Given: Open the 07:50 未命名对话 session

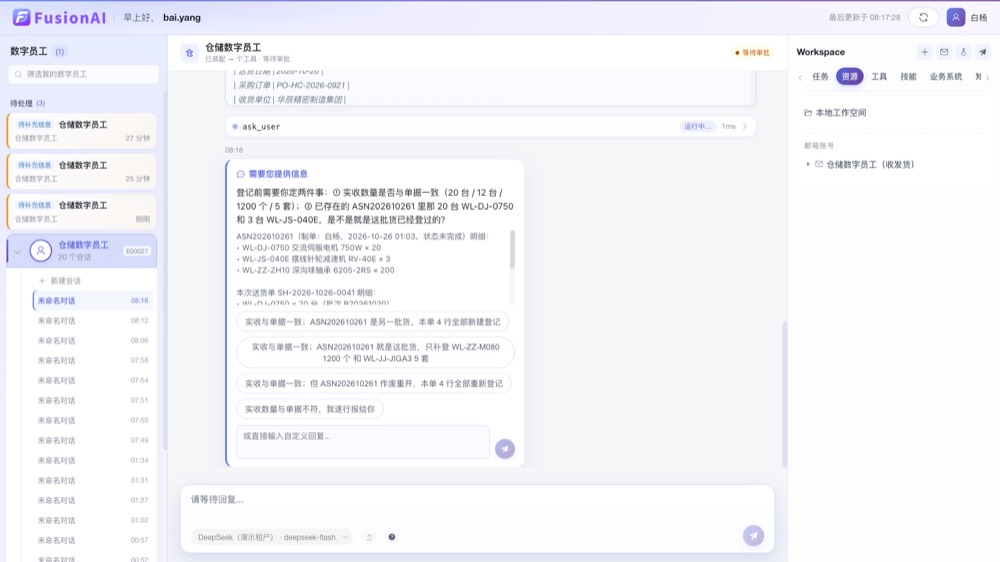Looking at the screenshot, I should pos(92,420).
